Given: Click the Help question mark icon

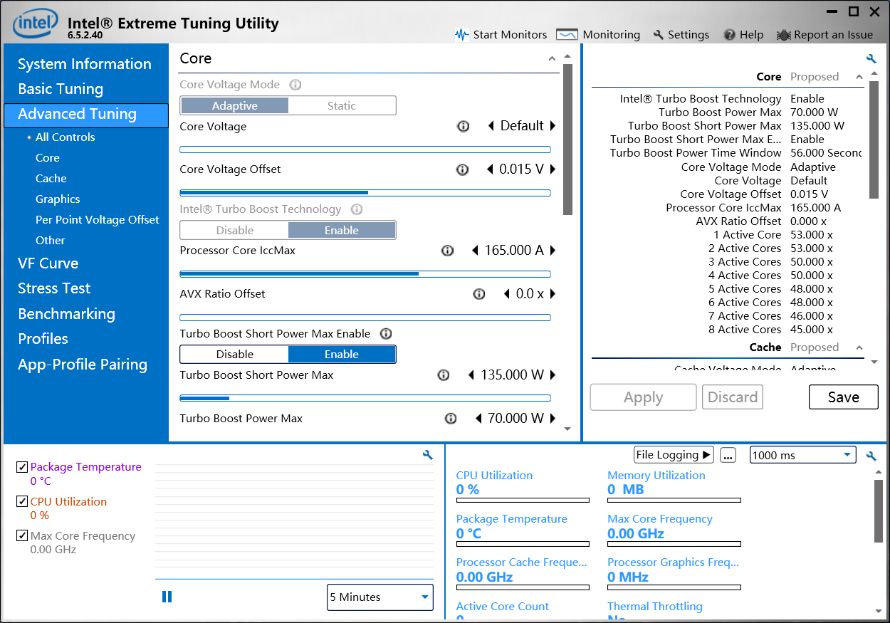Looking at the screenshot, I should click(730, 35).
